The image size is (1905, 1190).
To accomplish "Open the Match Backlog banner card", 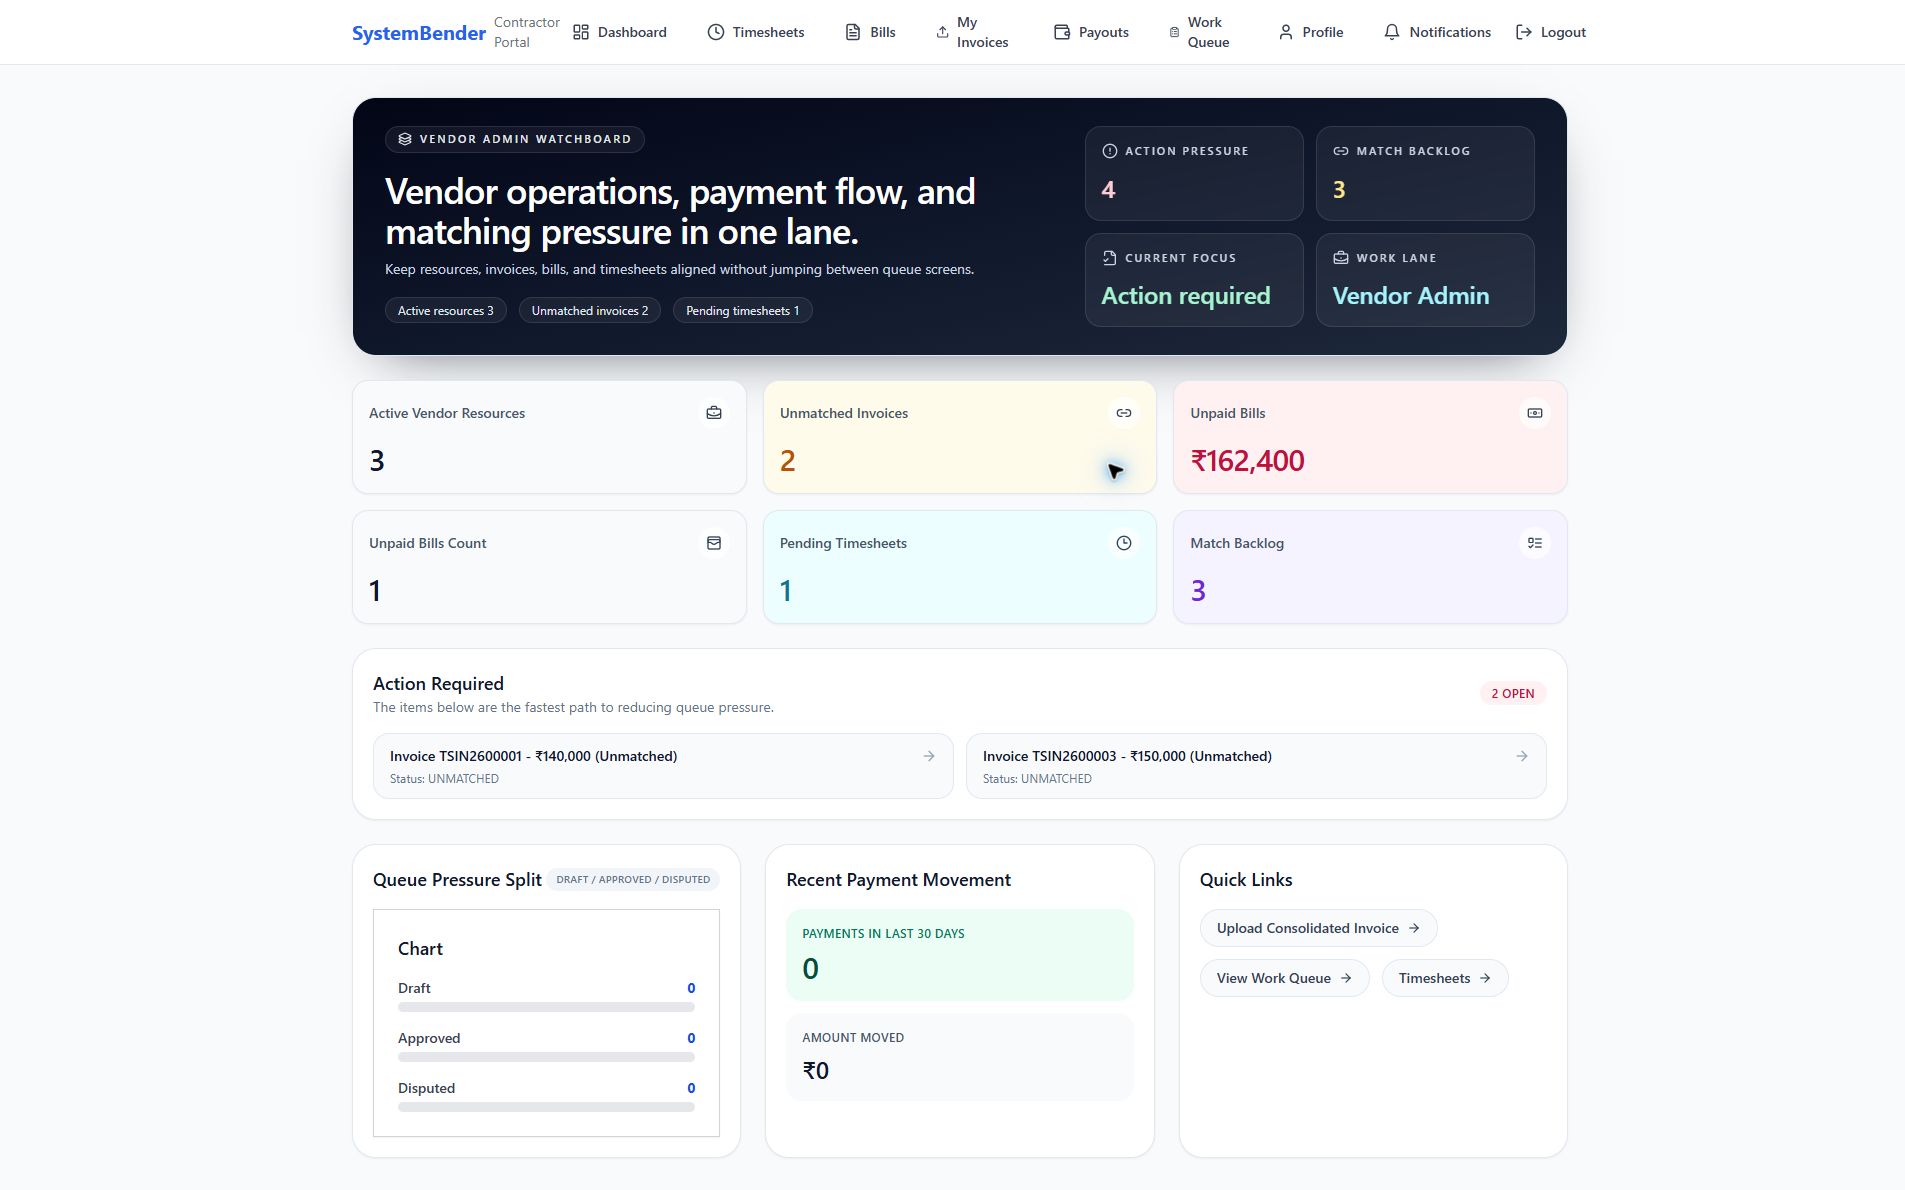I will click(1425, 173).
